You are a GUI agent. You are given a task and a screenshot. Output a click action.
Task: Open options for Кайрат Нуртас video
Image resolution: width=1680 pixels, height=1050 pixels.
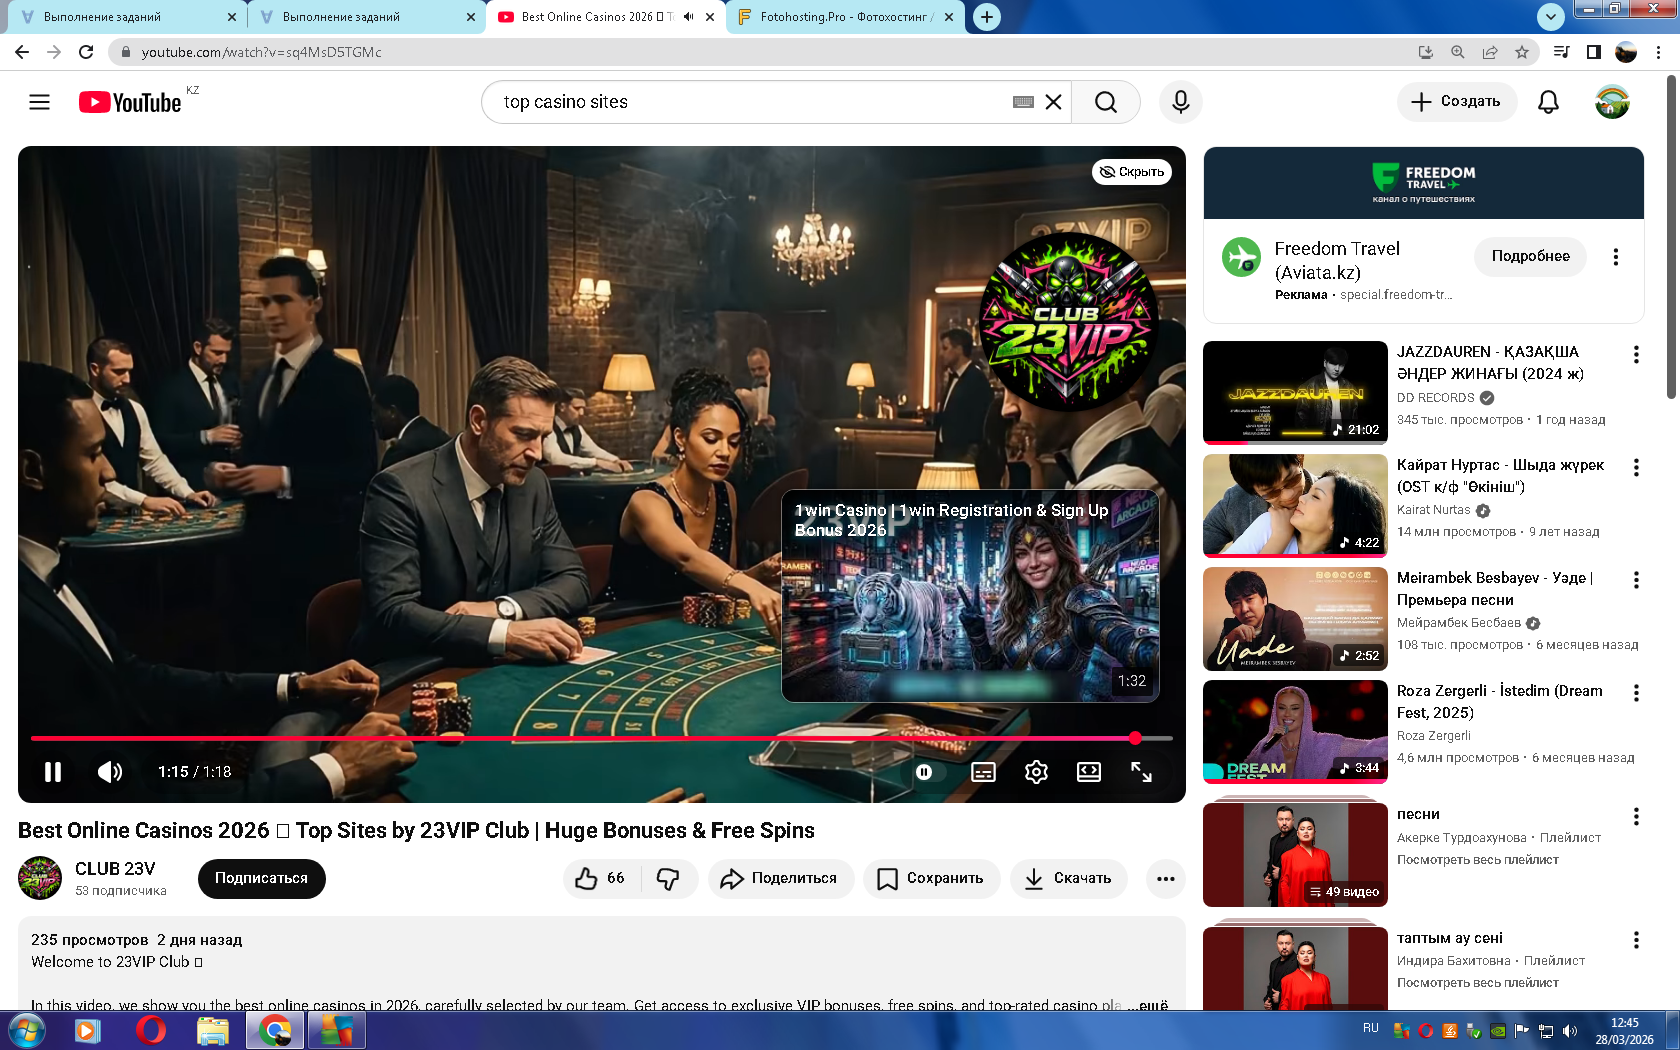[x=1636, y=467]
